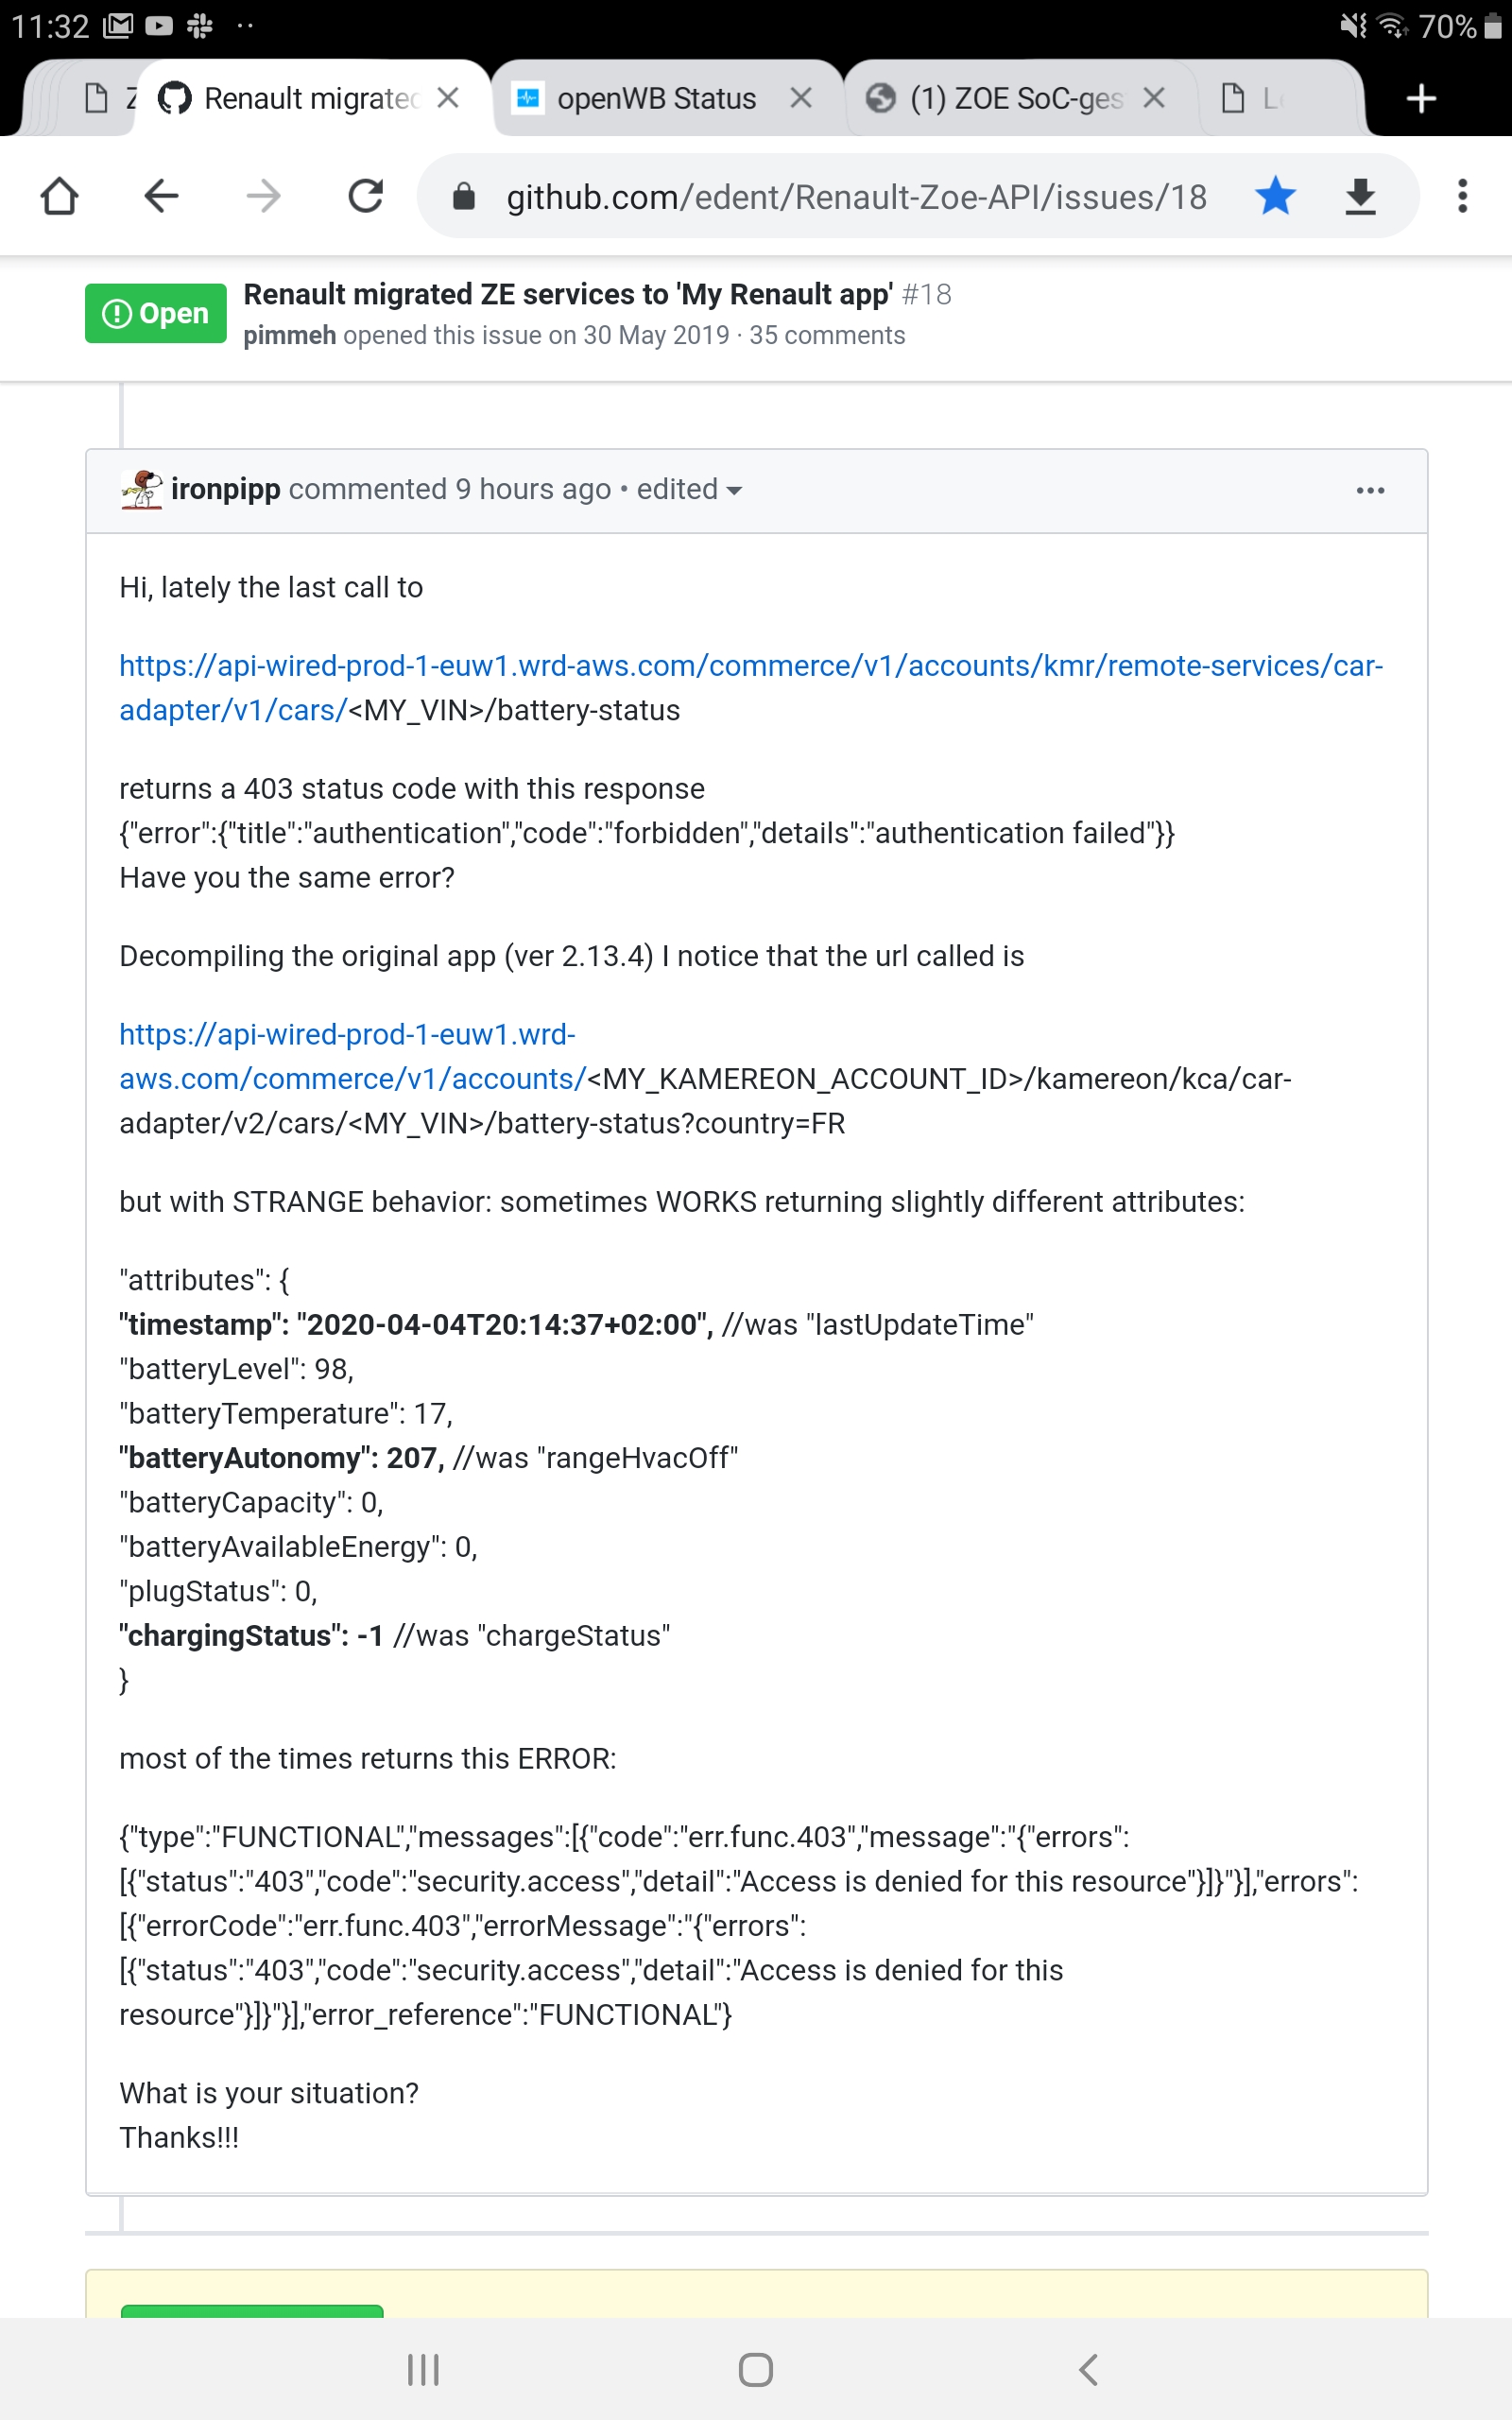Switch to the ZOE SoC tab
This screenshot has height=2420, width=1512.
tap(1015, 99)
